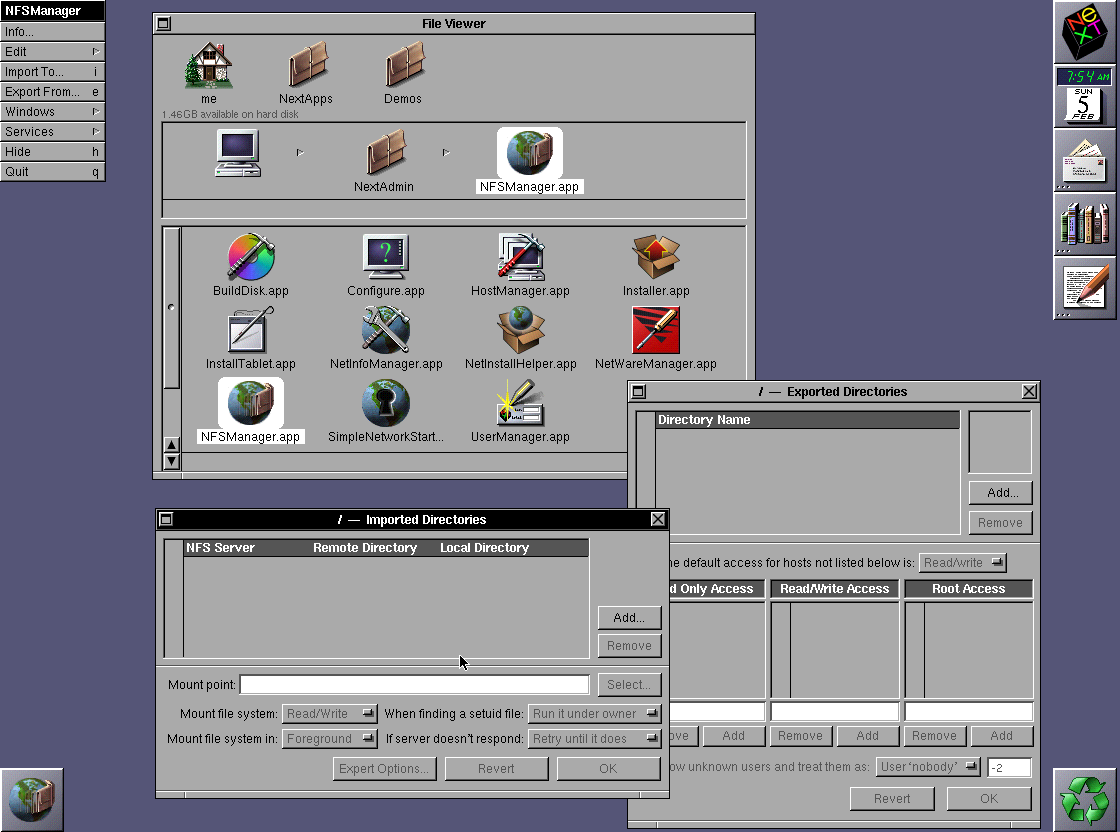1120x832 pixels.
Task: Open the NextApps folder on shelf
Action: [306, 66]
